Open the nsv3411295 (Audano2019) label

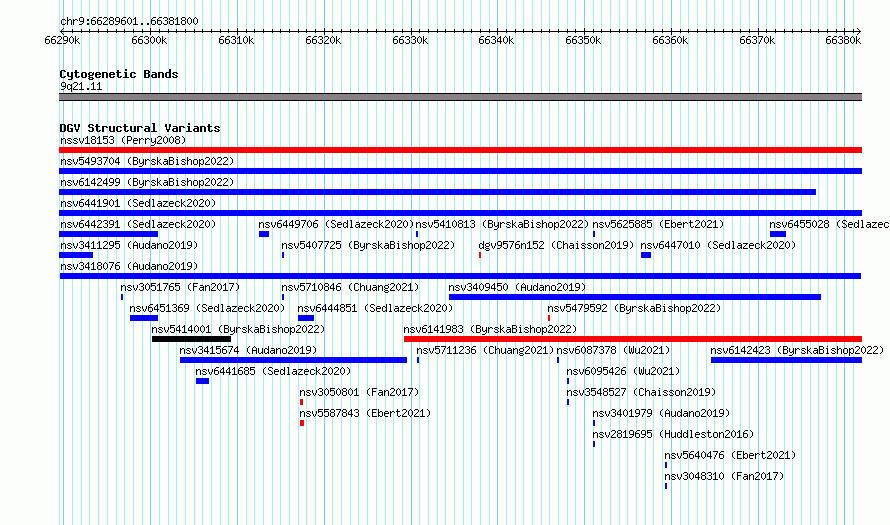tap(129, 245)
